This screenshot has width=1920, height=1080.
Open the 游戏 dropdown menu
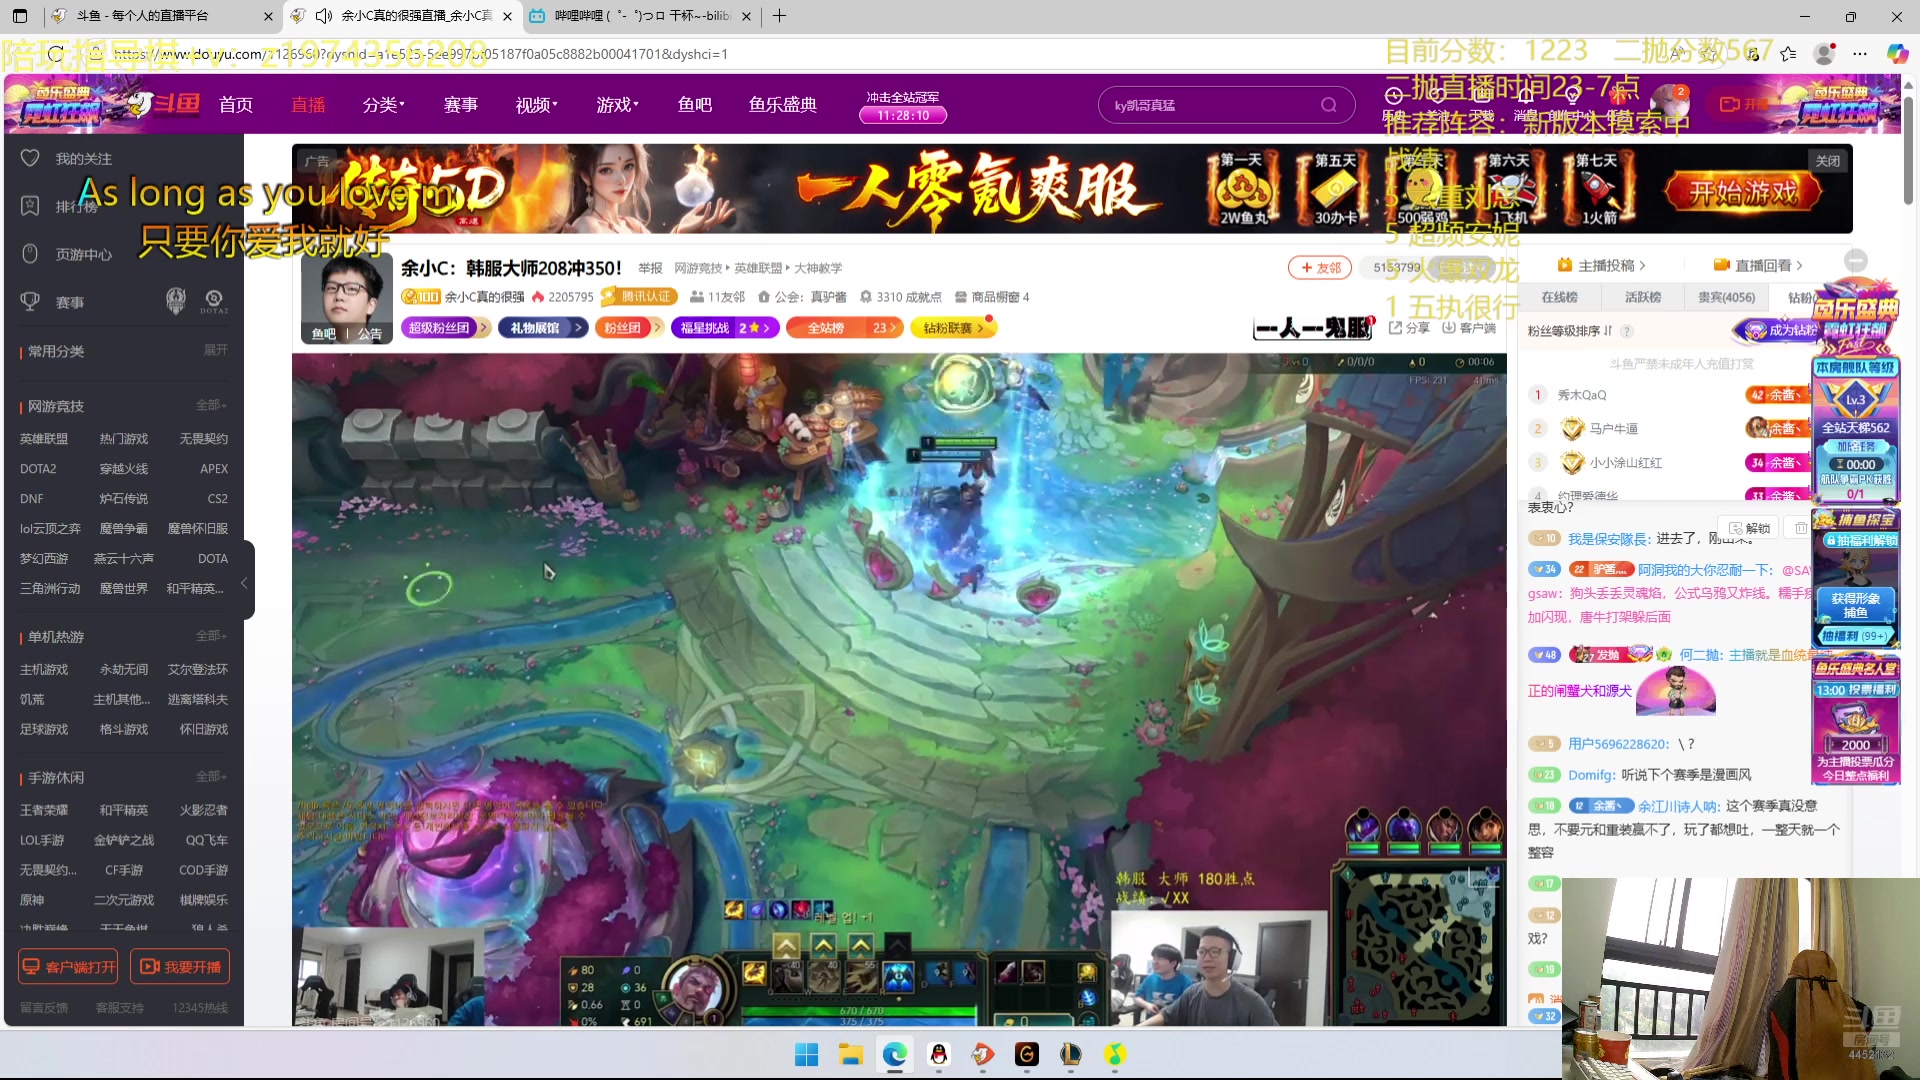[617, 105]
